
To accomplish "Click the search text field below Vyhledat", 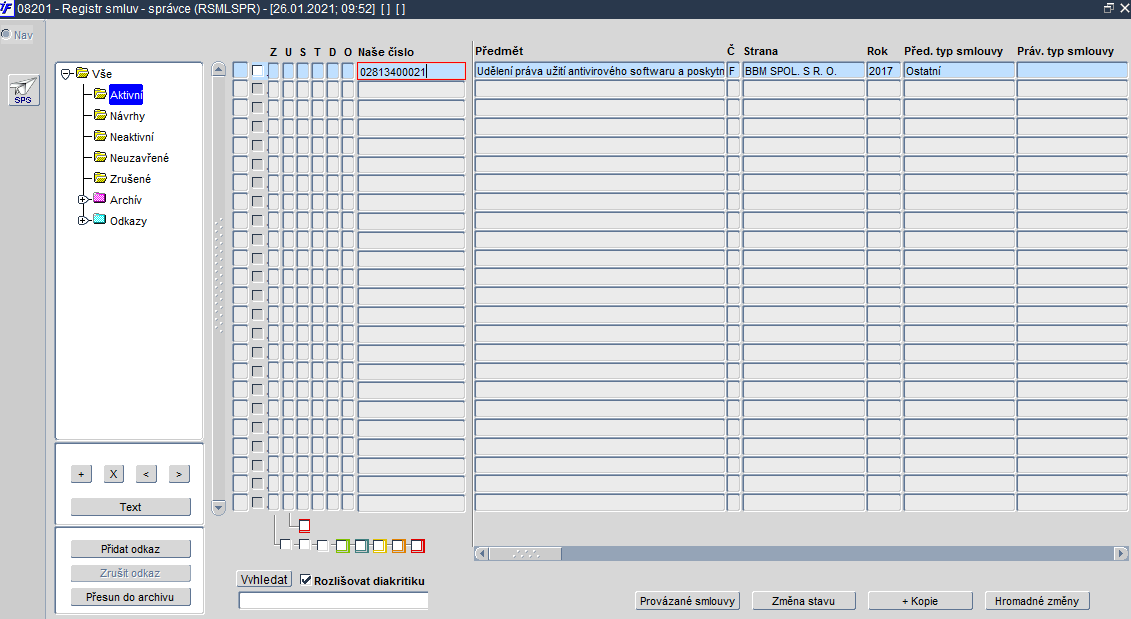I will point(333,600).
